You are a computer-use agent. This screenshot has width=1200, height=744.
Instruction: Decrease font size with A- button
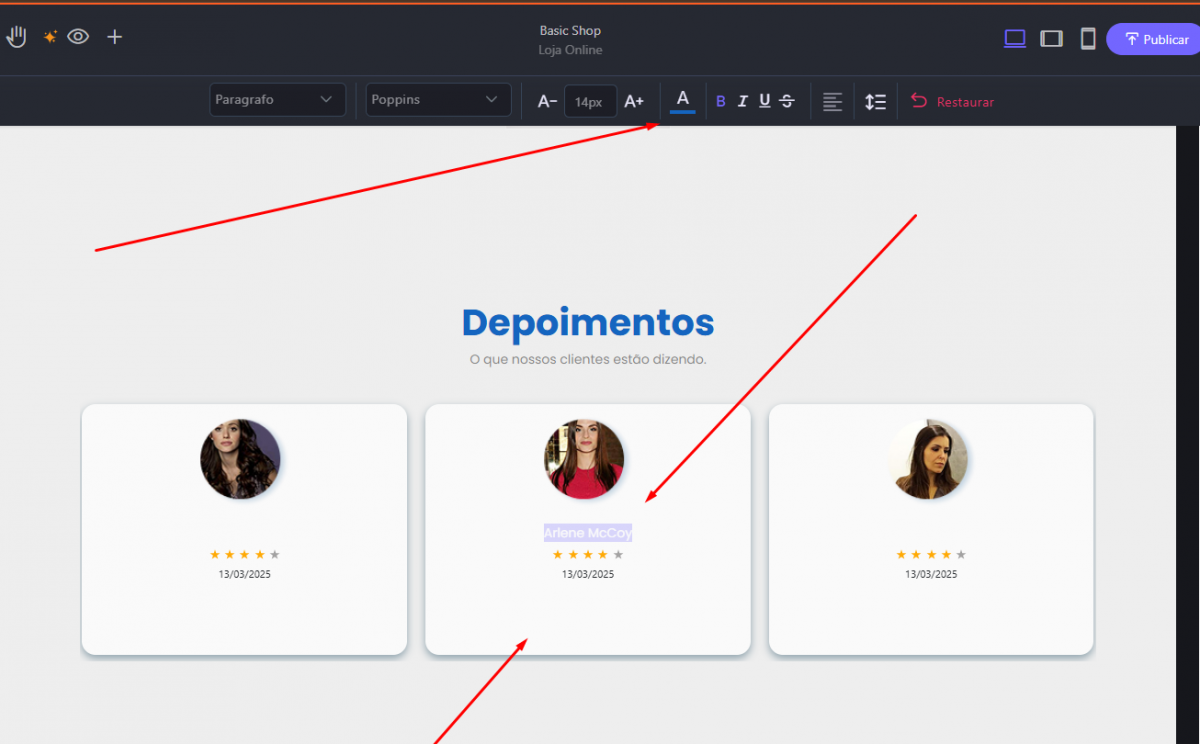click(547, 101)
